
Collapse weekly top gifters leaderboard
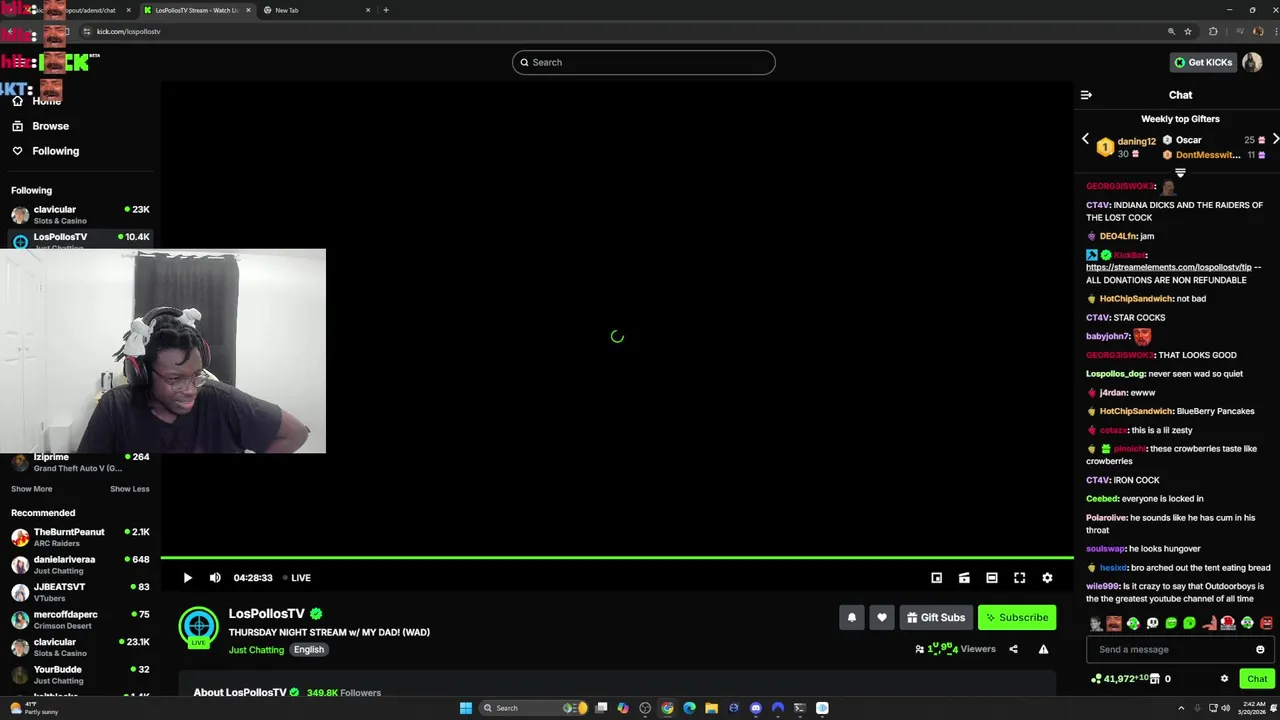pos(1180,173)
